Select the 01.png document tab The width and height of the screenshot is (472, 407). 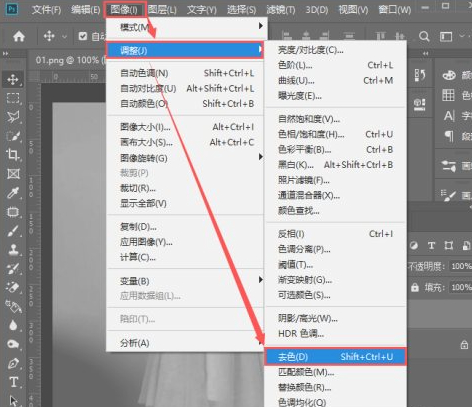(x=68, y=60)
